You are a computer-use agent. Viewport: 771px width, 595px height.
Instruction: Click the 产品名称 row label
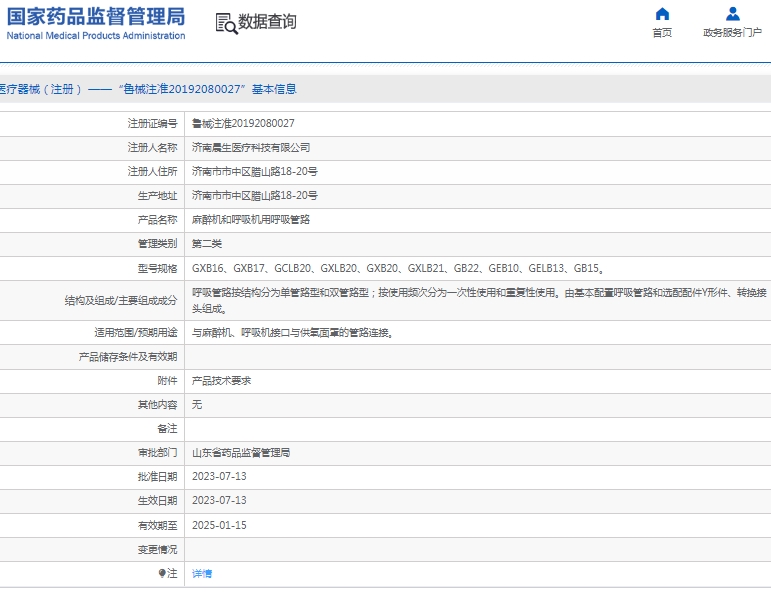tap(157, 220)
